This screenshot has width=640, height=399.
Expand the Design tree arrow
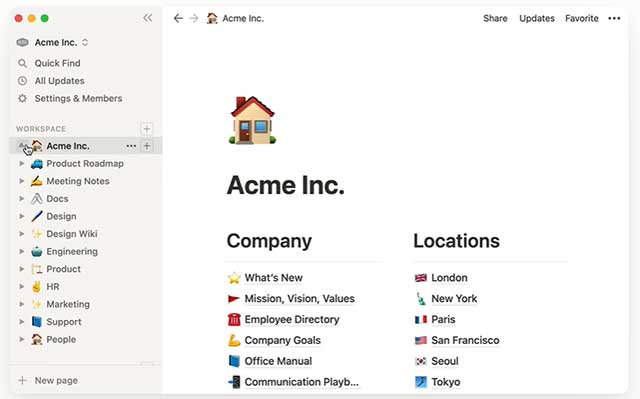[22, 216]
